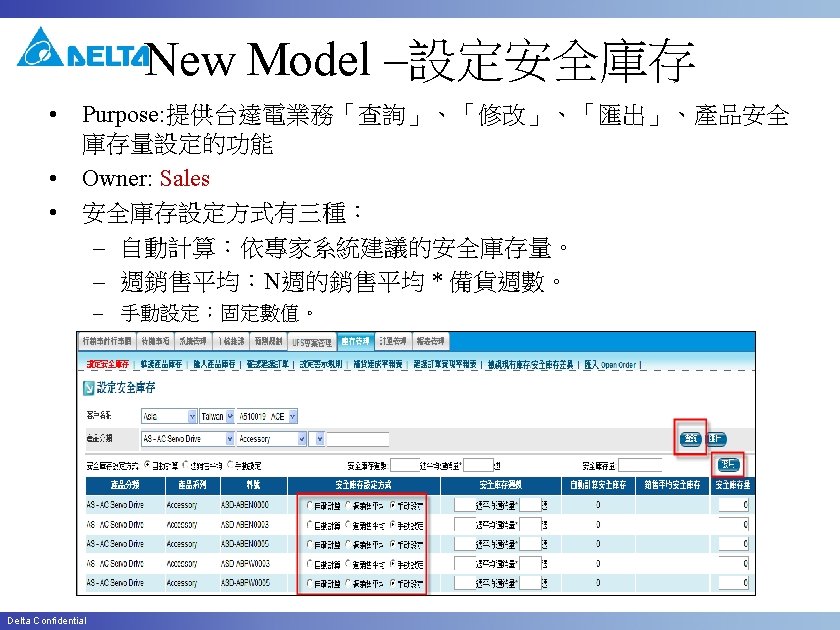840x630 pixels.
Task: Select the 自動計算 radio in the settings bar
Action: point(147,465)
